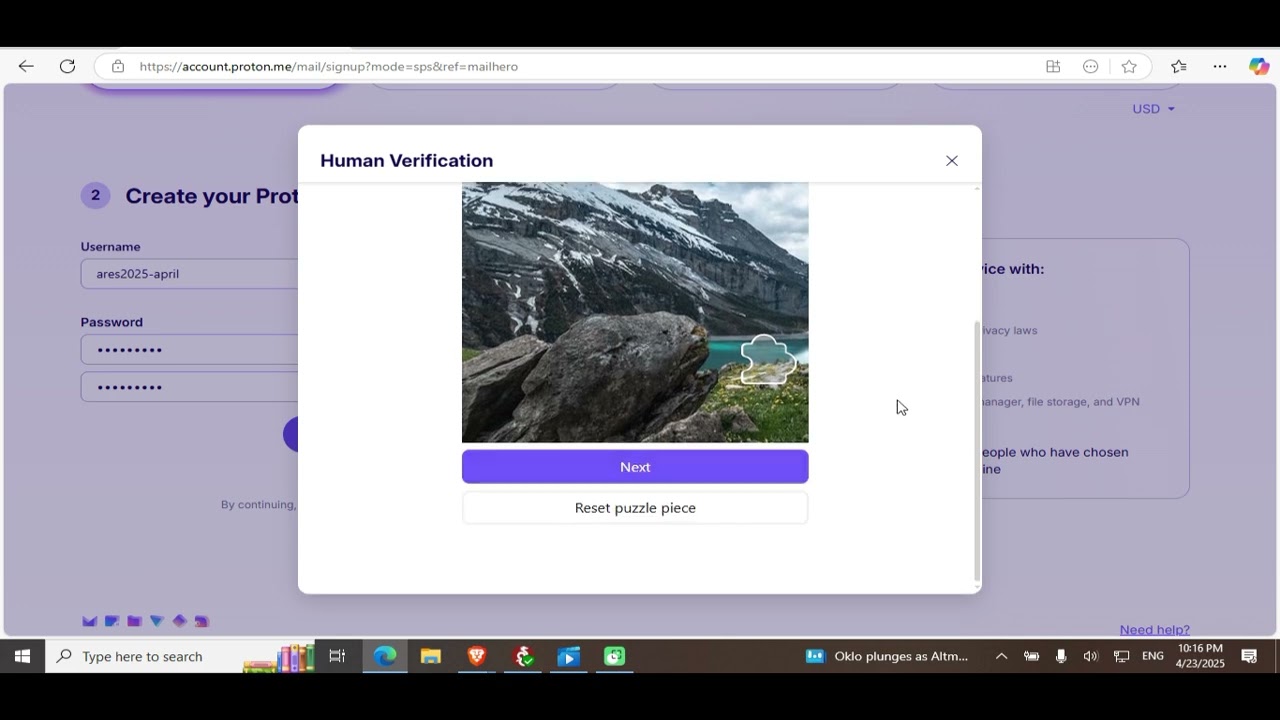The width and height of the screenshot is (1280, 720).
Task: Show hidden tray icons chevron
Action: (1001, 657)
